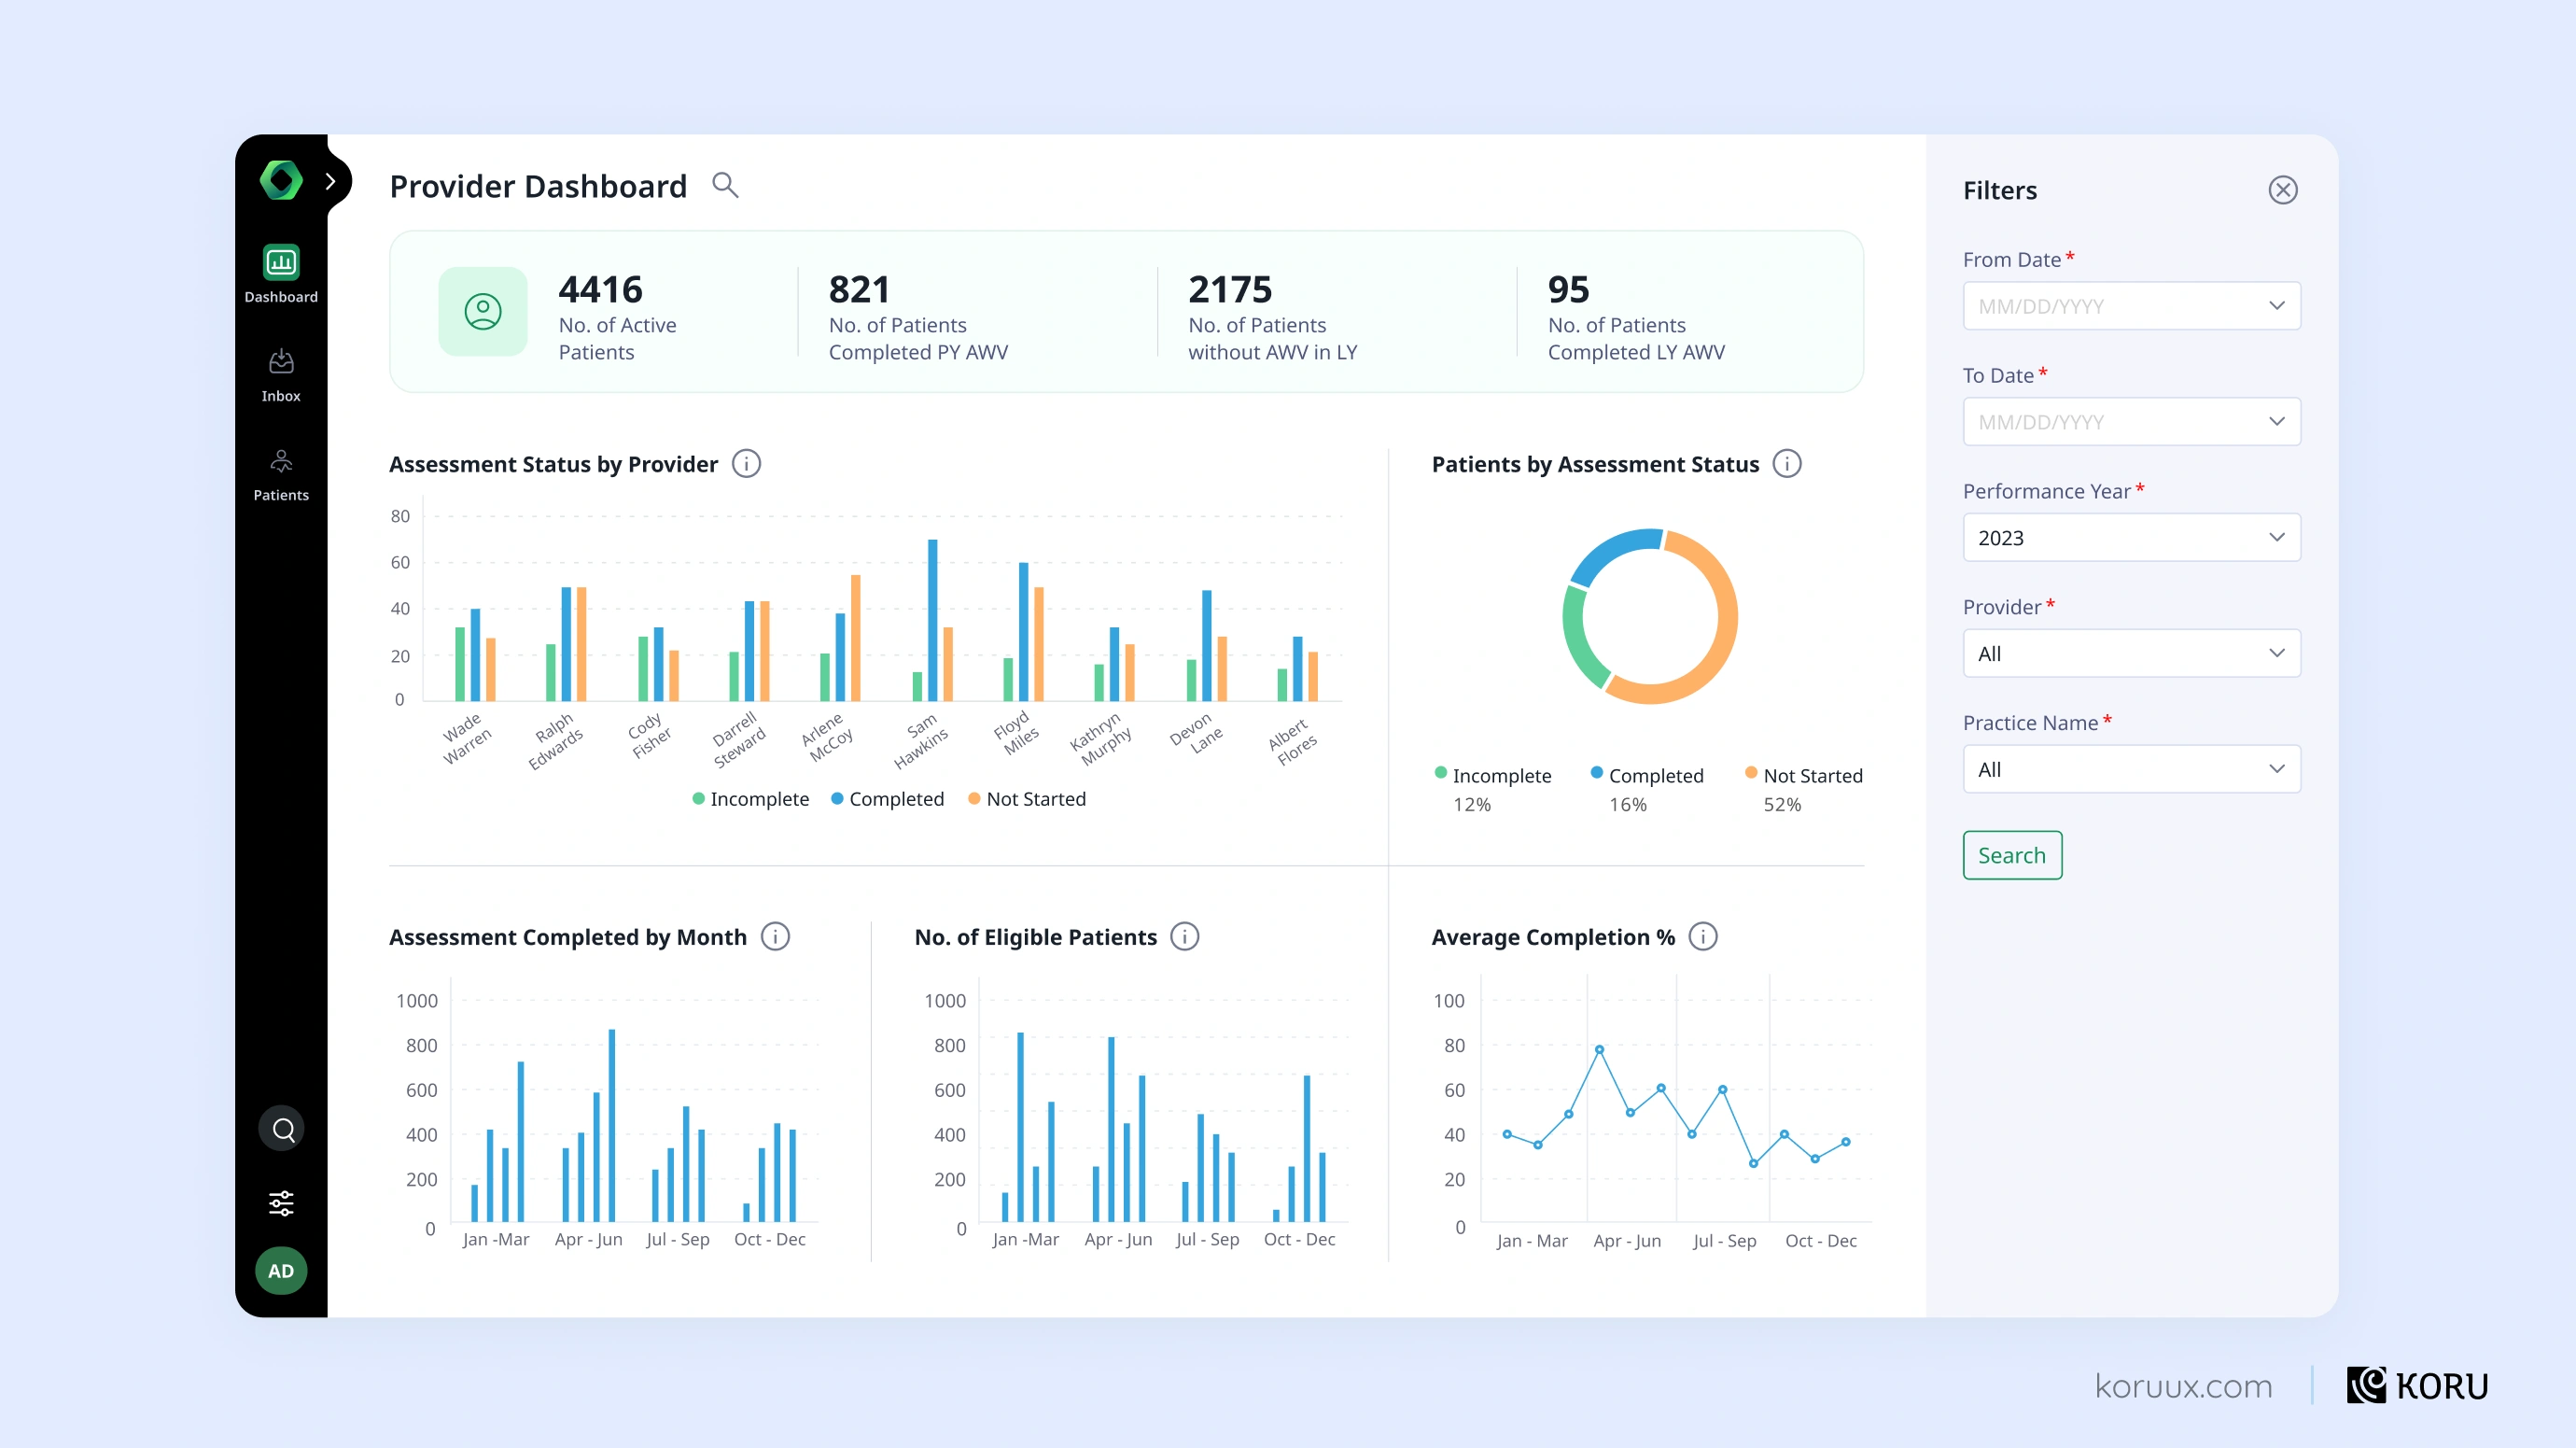Screen dimensions: 2576x1448
Task: Open the koruux.com link
Action: pos(2184,1386)
